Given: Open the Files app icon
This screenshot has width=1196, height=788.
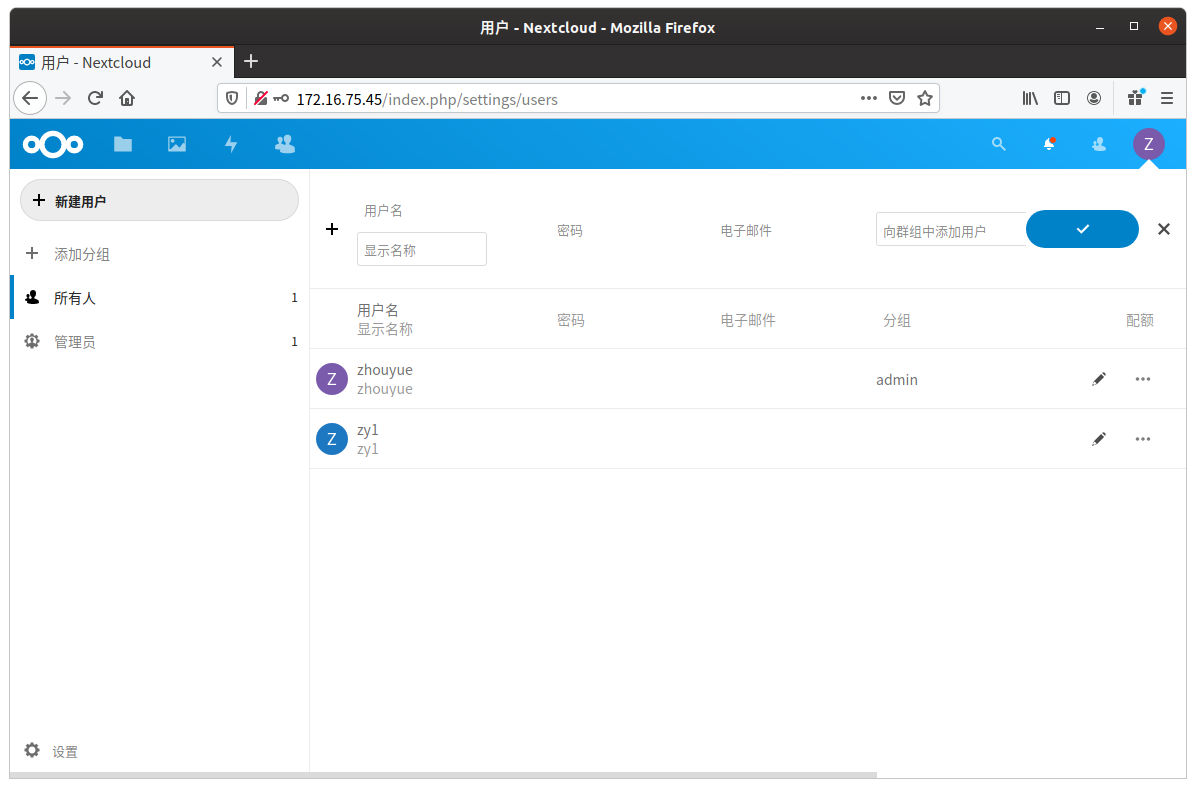Looking at the screenshot, I should tap(122, 144).
